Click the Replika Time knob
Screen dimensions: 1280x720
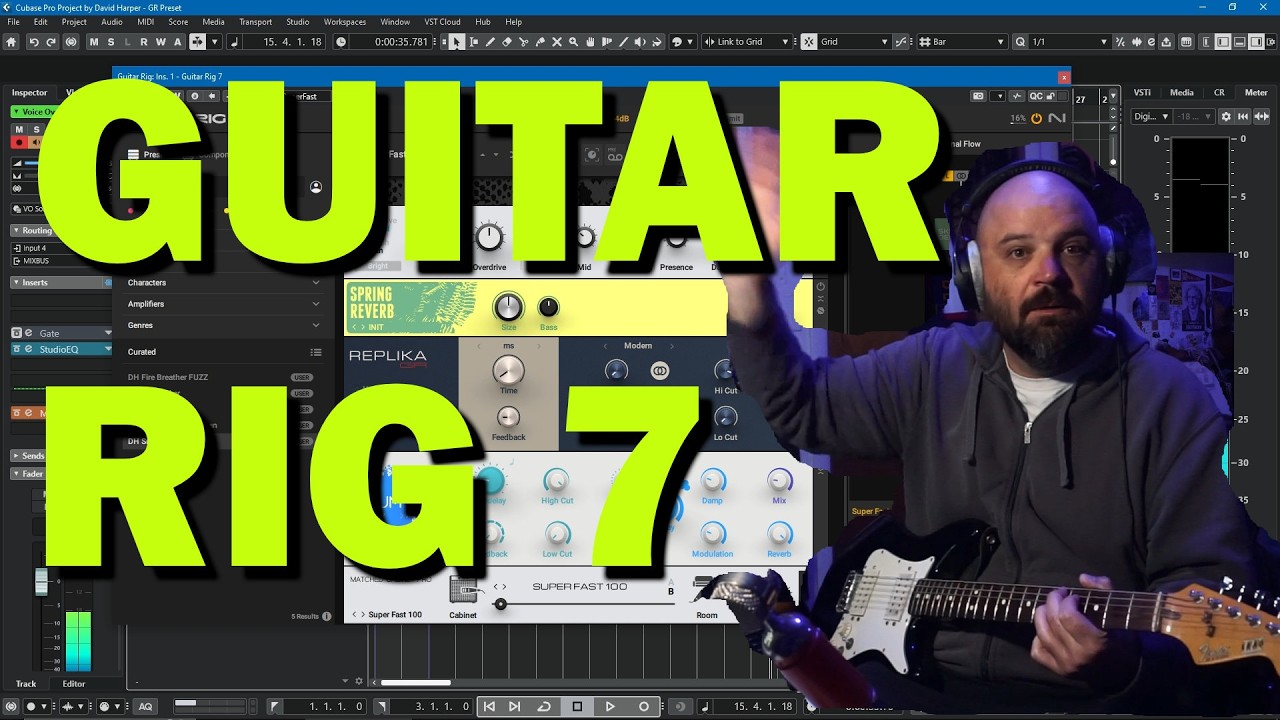(508, 371)
